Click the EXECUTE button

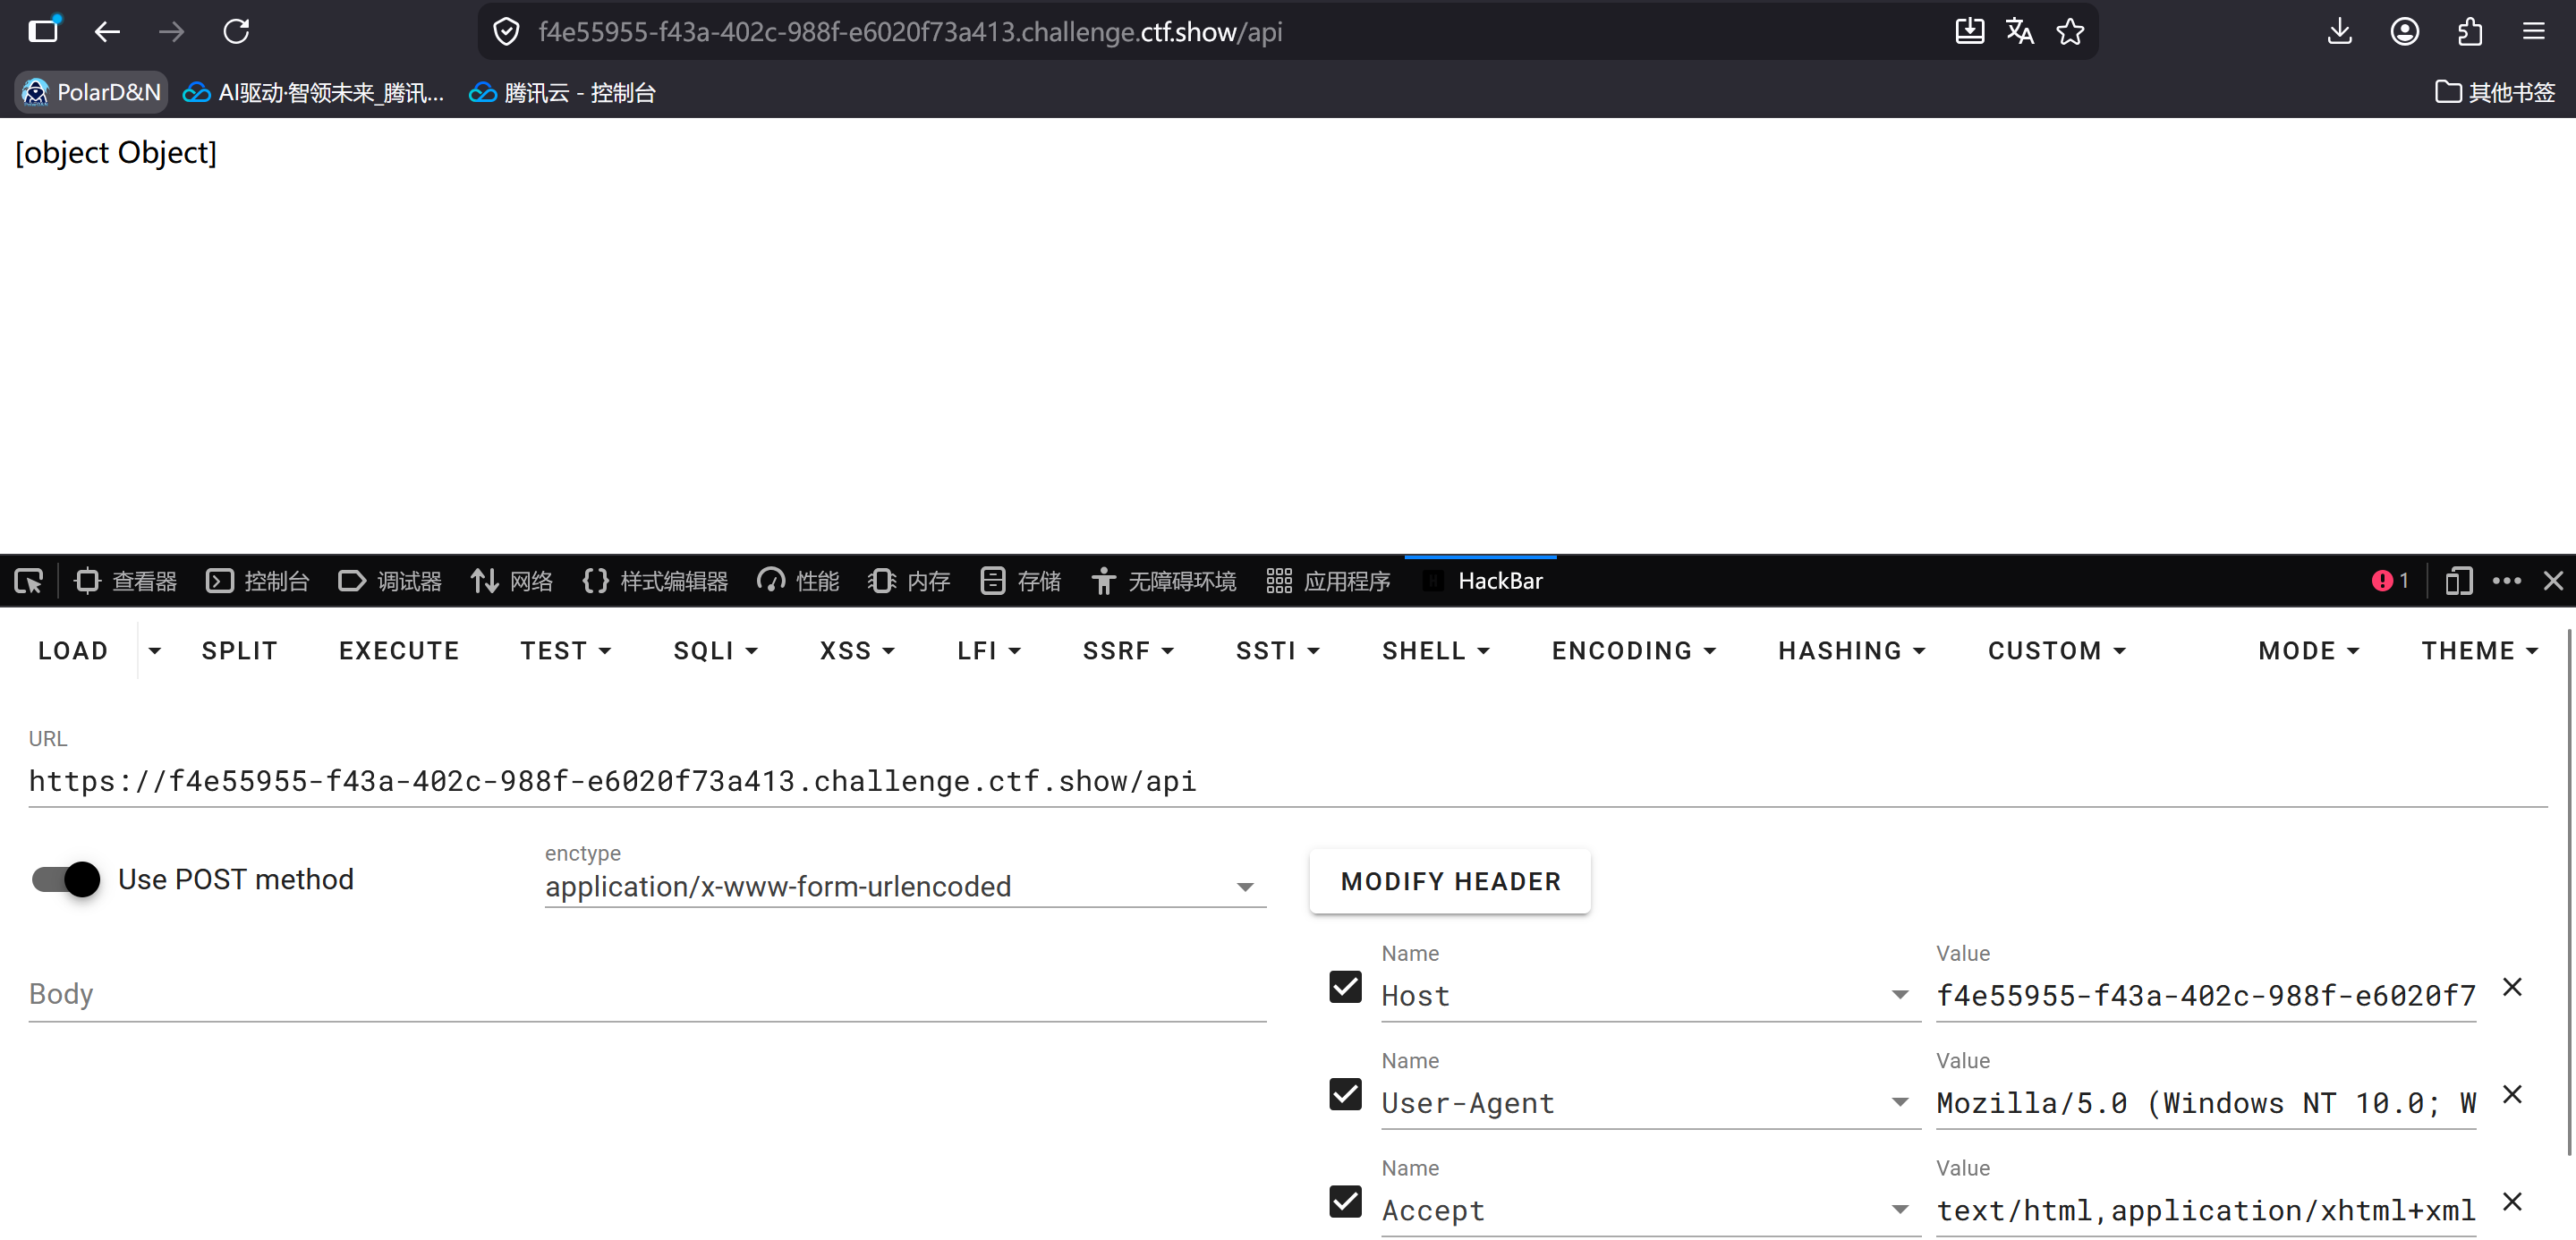pos(399,651)
